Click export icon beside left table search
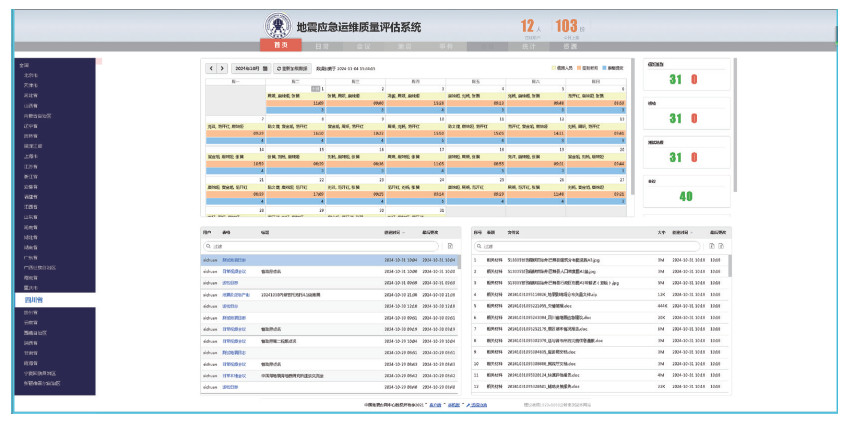Viewport: 847px width, 422px height. click(451, 245)
